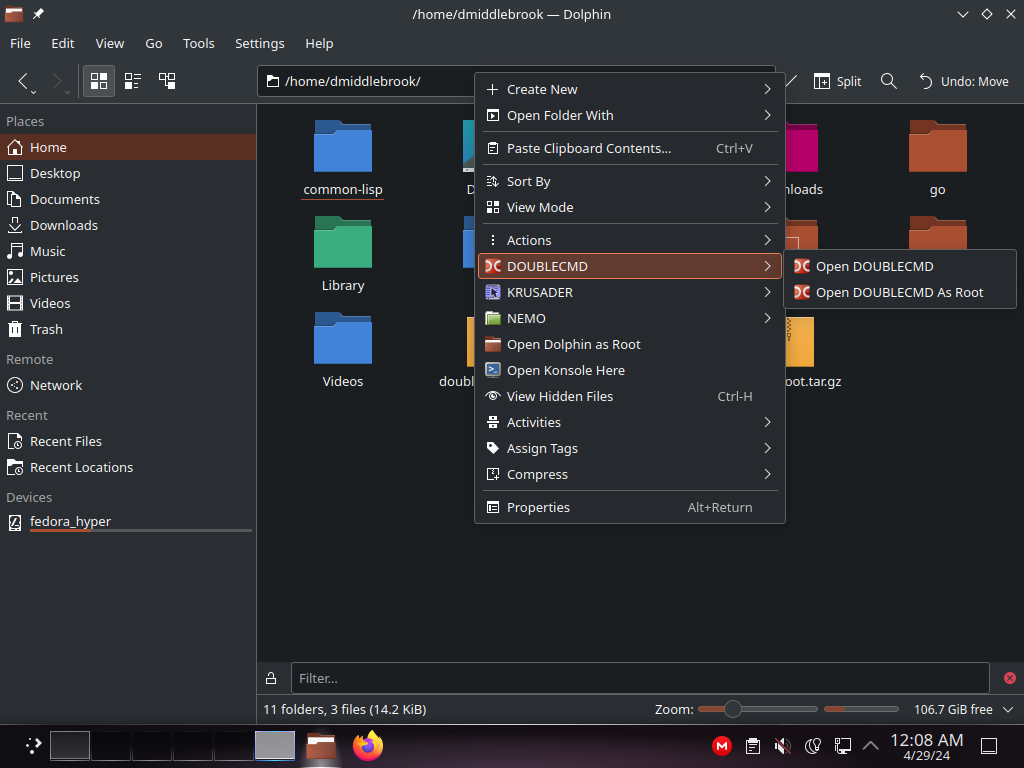Viewport: 1024px width, 768px height.
Task: Open the Settings menu
Action: coord(259,43)
